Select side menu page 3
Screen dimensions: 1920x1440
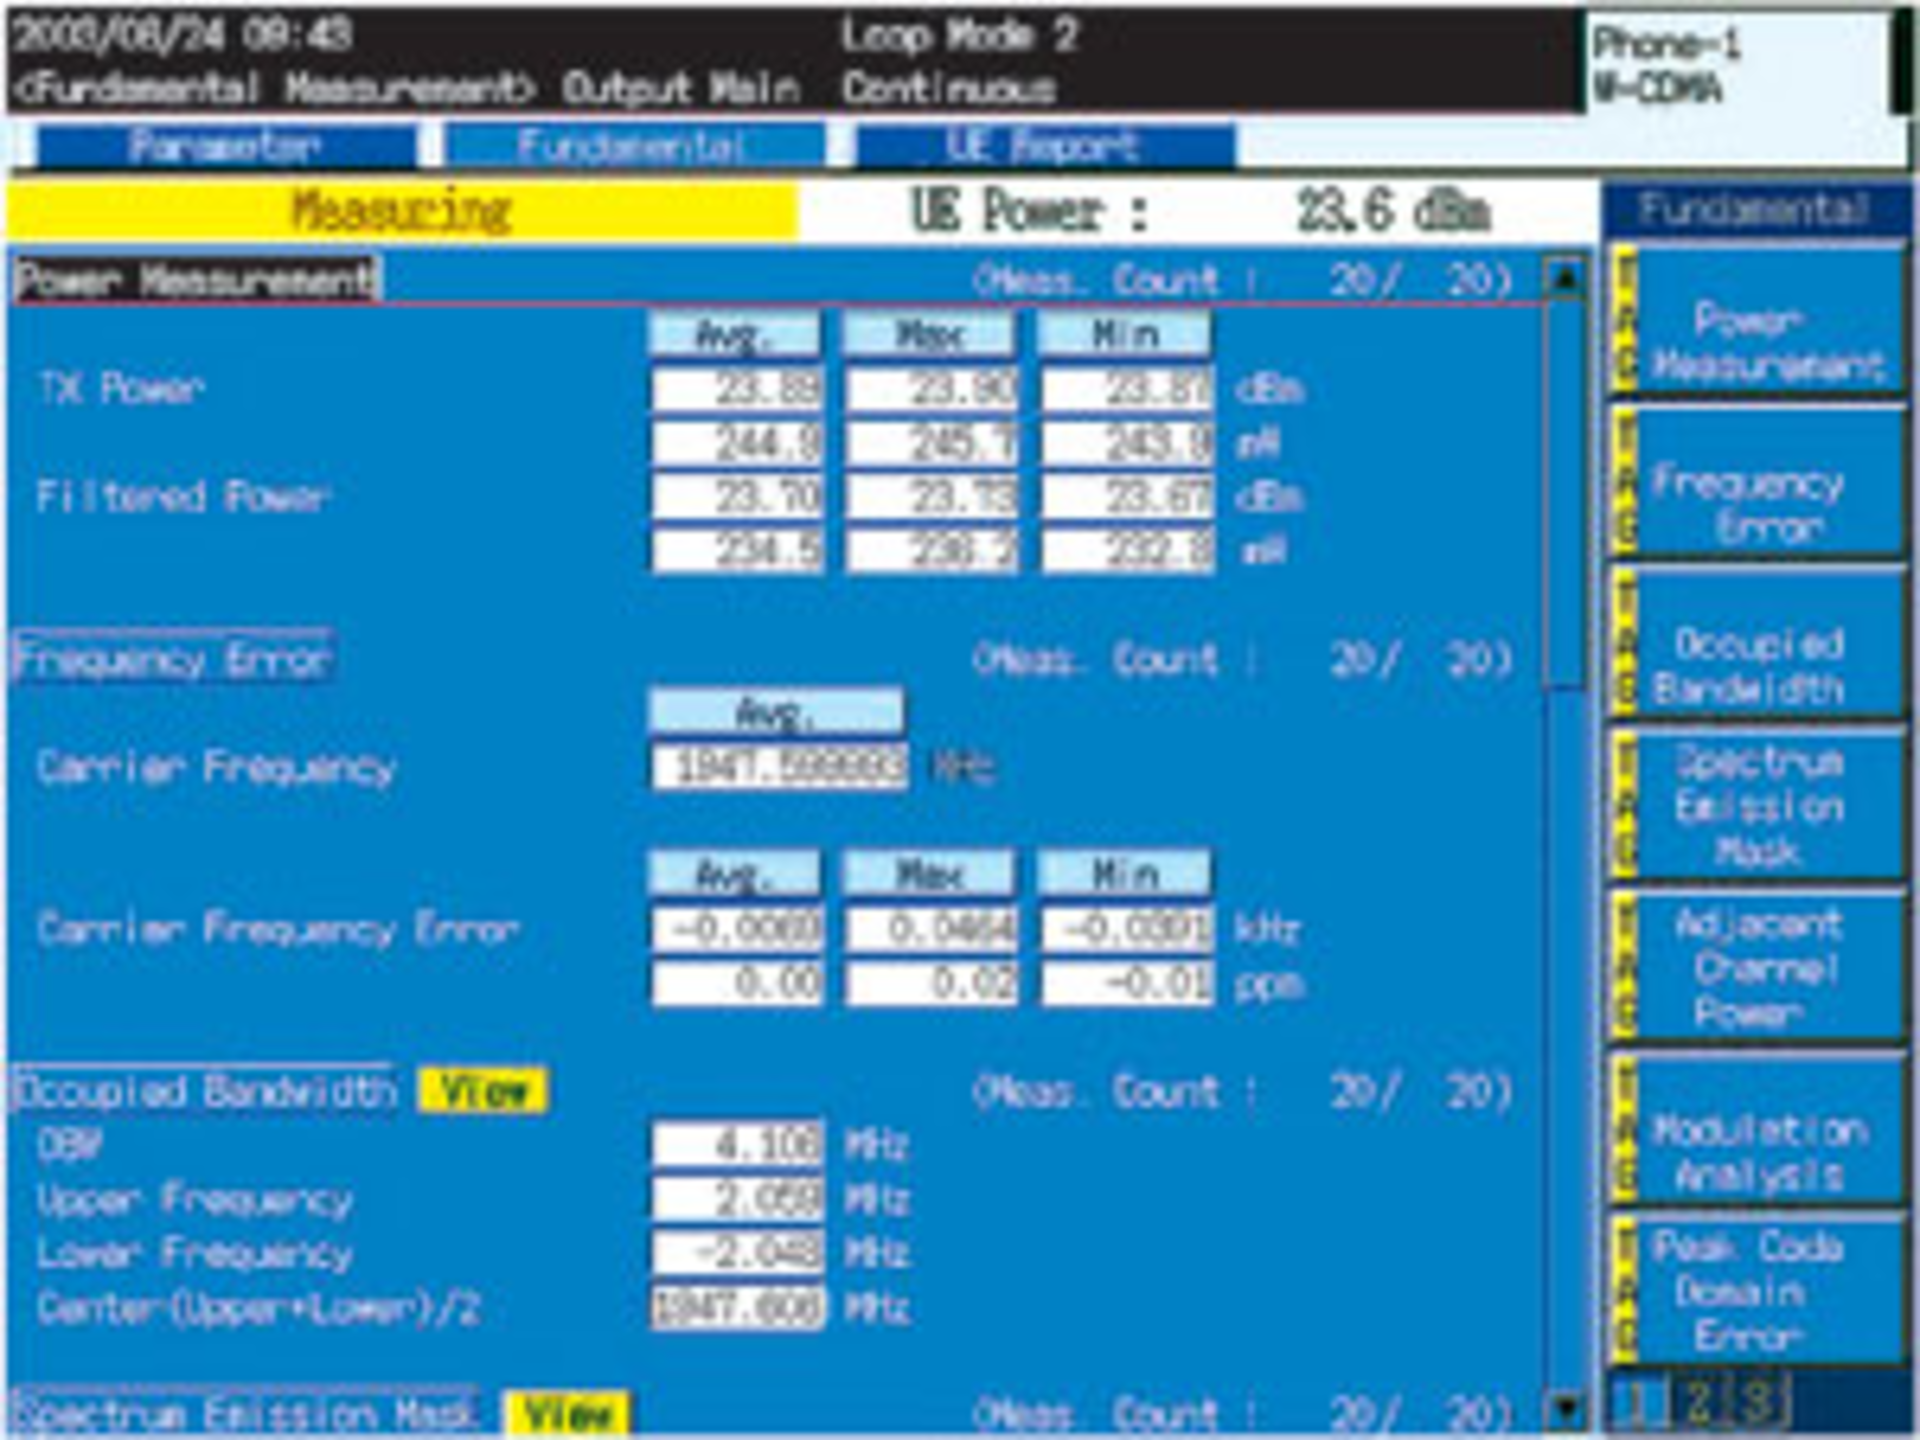[x=1758, y=1403]
